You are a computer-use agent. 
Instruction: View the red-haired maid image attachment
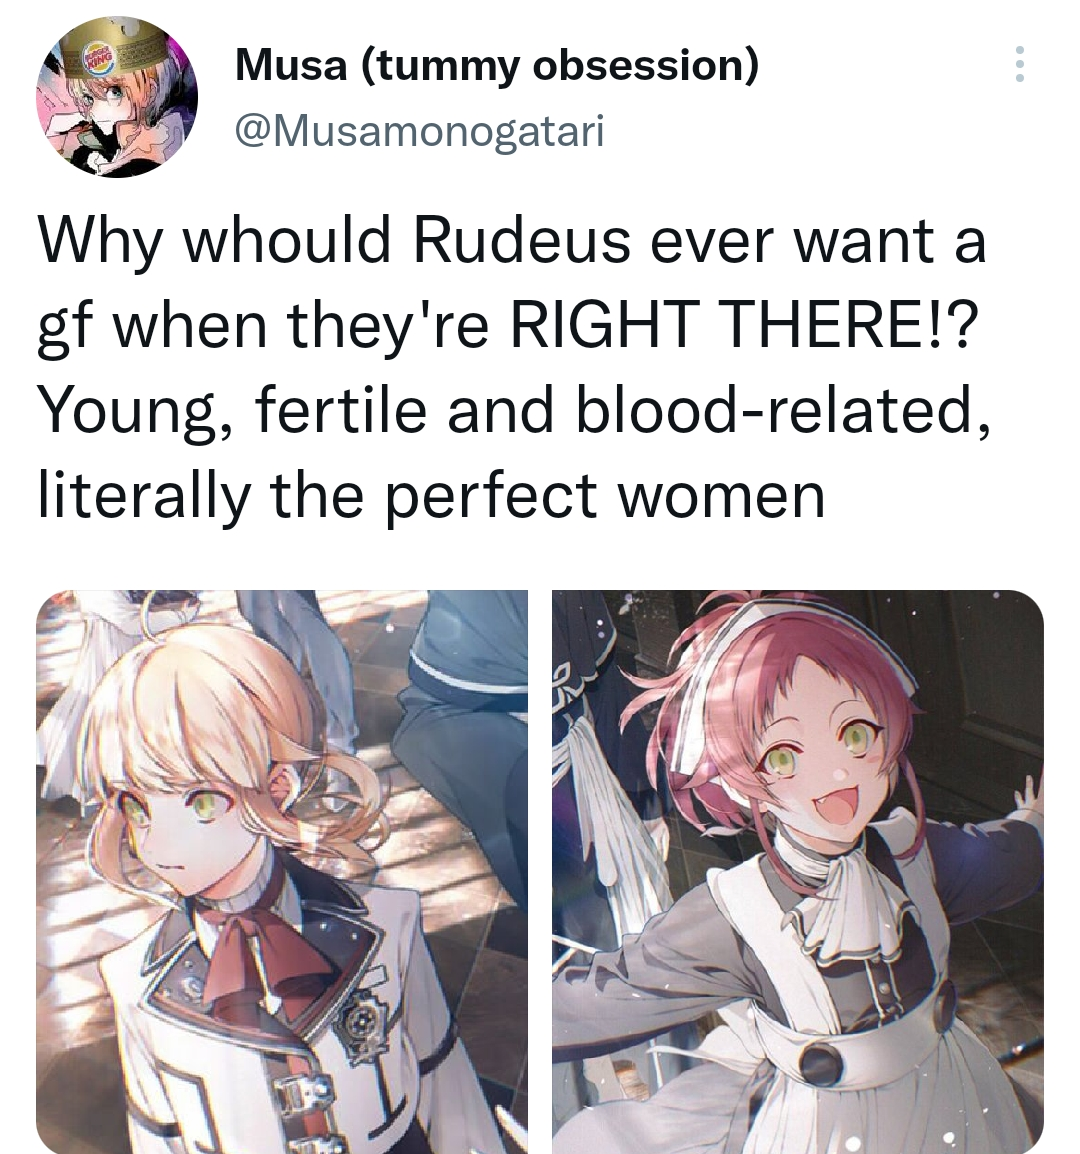[798, 871]
